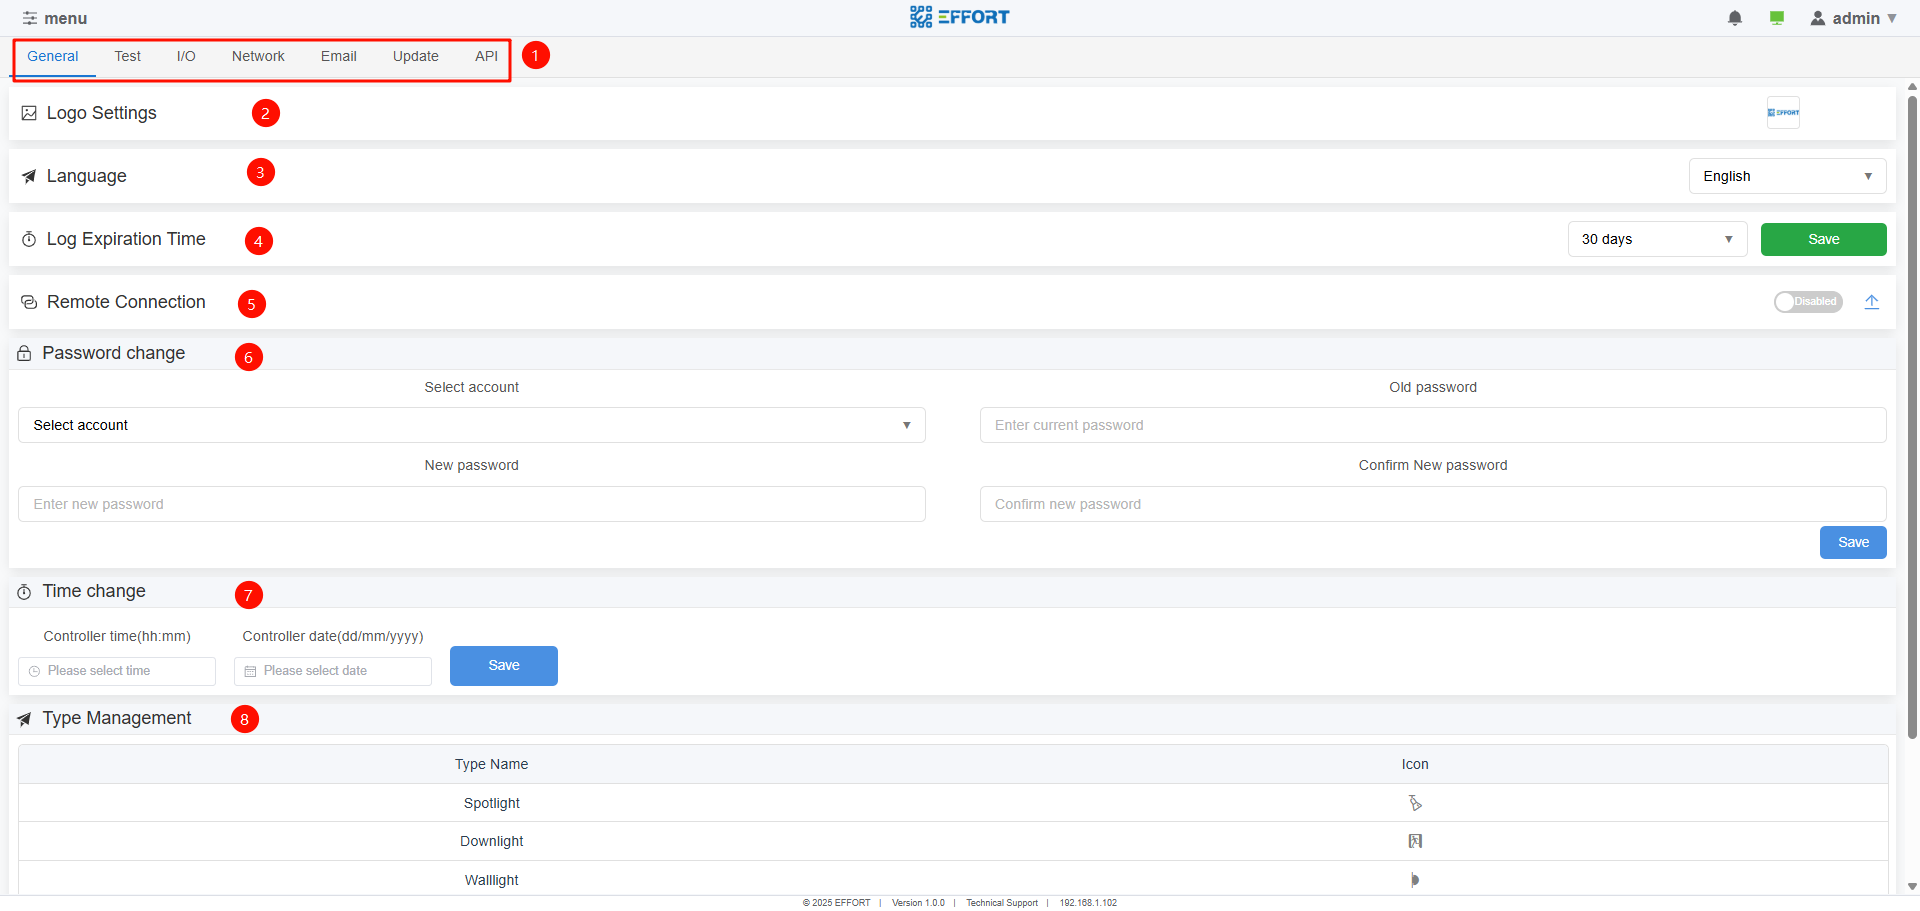Viewport: 1920px width, 911px height.
Task: Open the admin user menu
Action: pos(1854,18)
